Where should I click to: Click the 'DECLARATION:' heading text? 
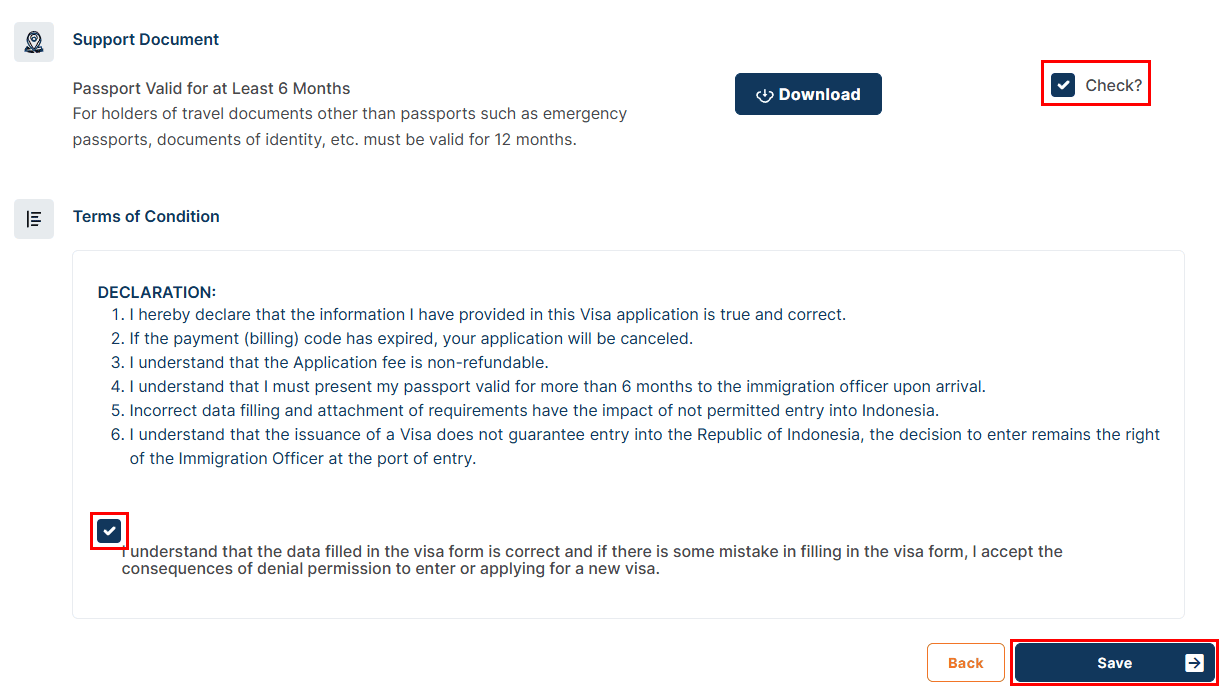(x=157, y=292)
